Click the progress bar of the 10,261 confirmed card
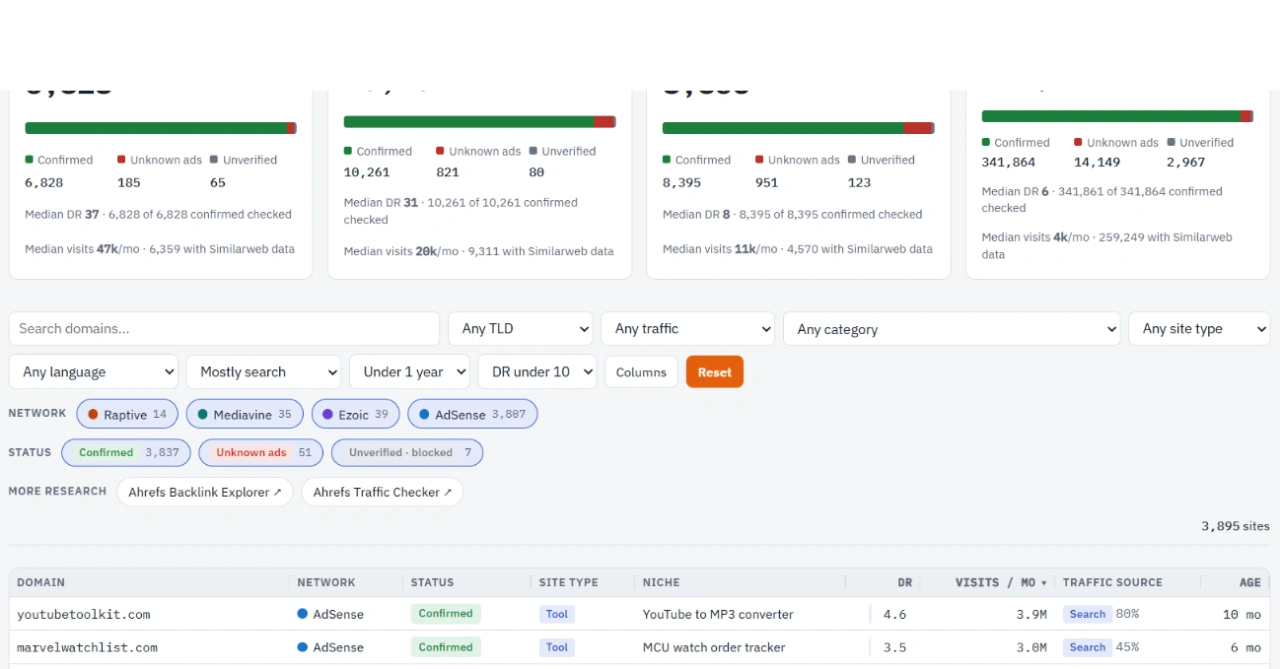 click(x=480, y=122)
